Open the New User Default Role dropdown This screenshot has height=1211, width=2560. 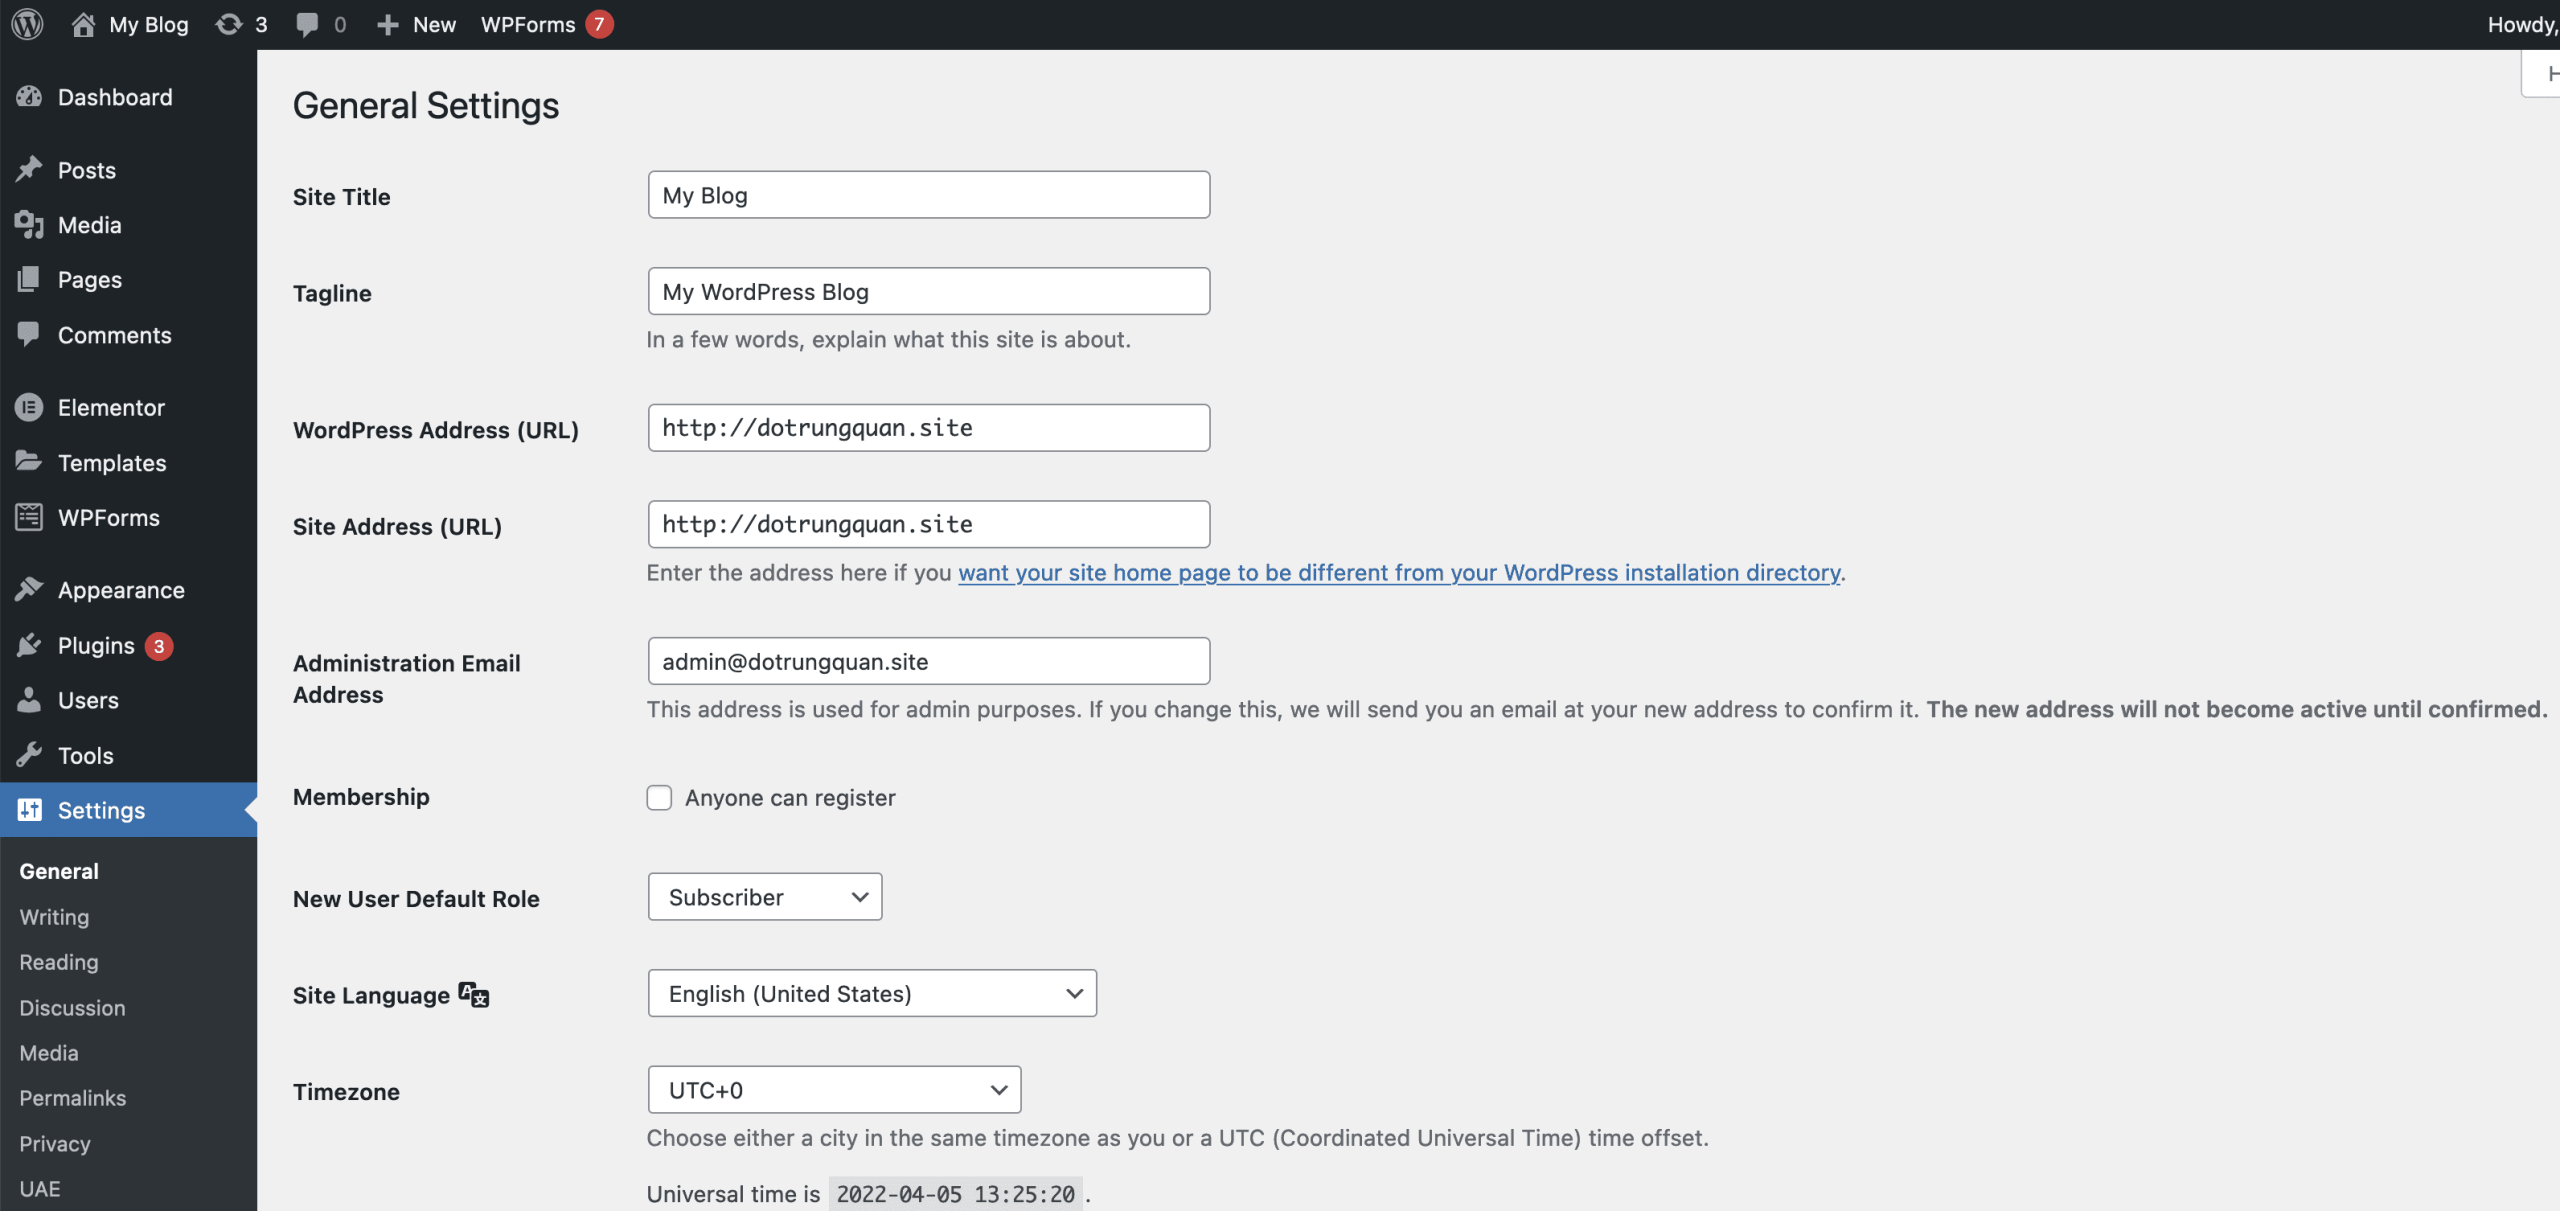(765, 897)
